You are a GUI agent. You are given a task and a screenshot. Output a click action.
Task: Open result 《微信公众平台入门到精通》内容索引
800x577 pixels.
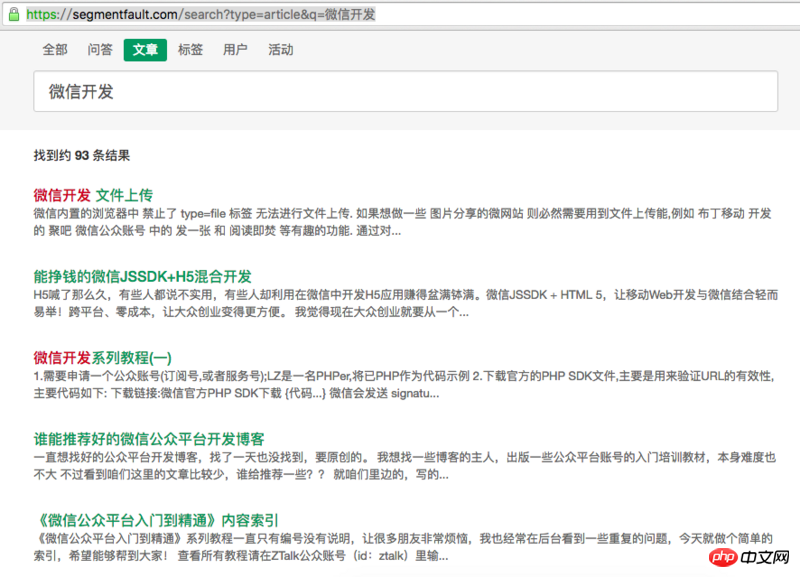click(156, 520)
